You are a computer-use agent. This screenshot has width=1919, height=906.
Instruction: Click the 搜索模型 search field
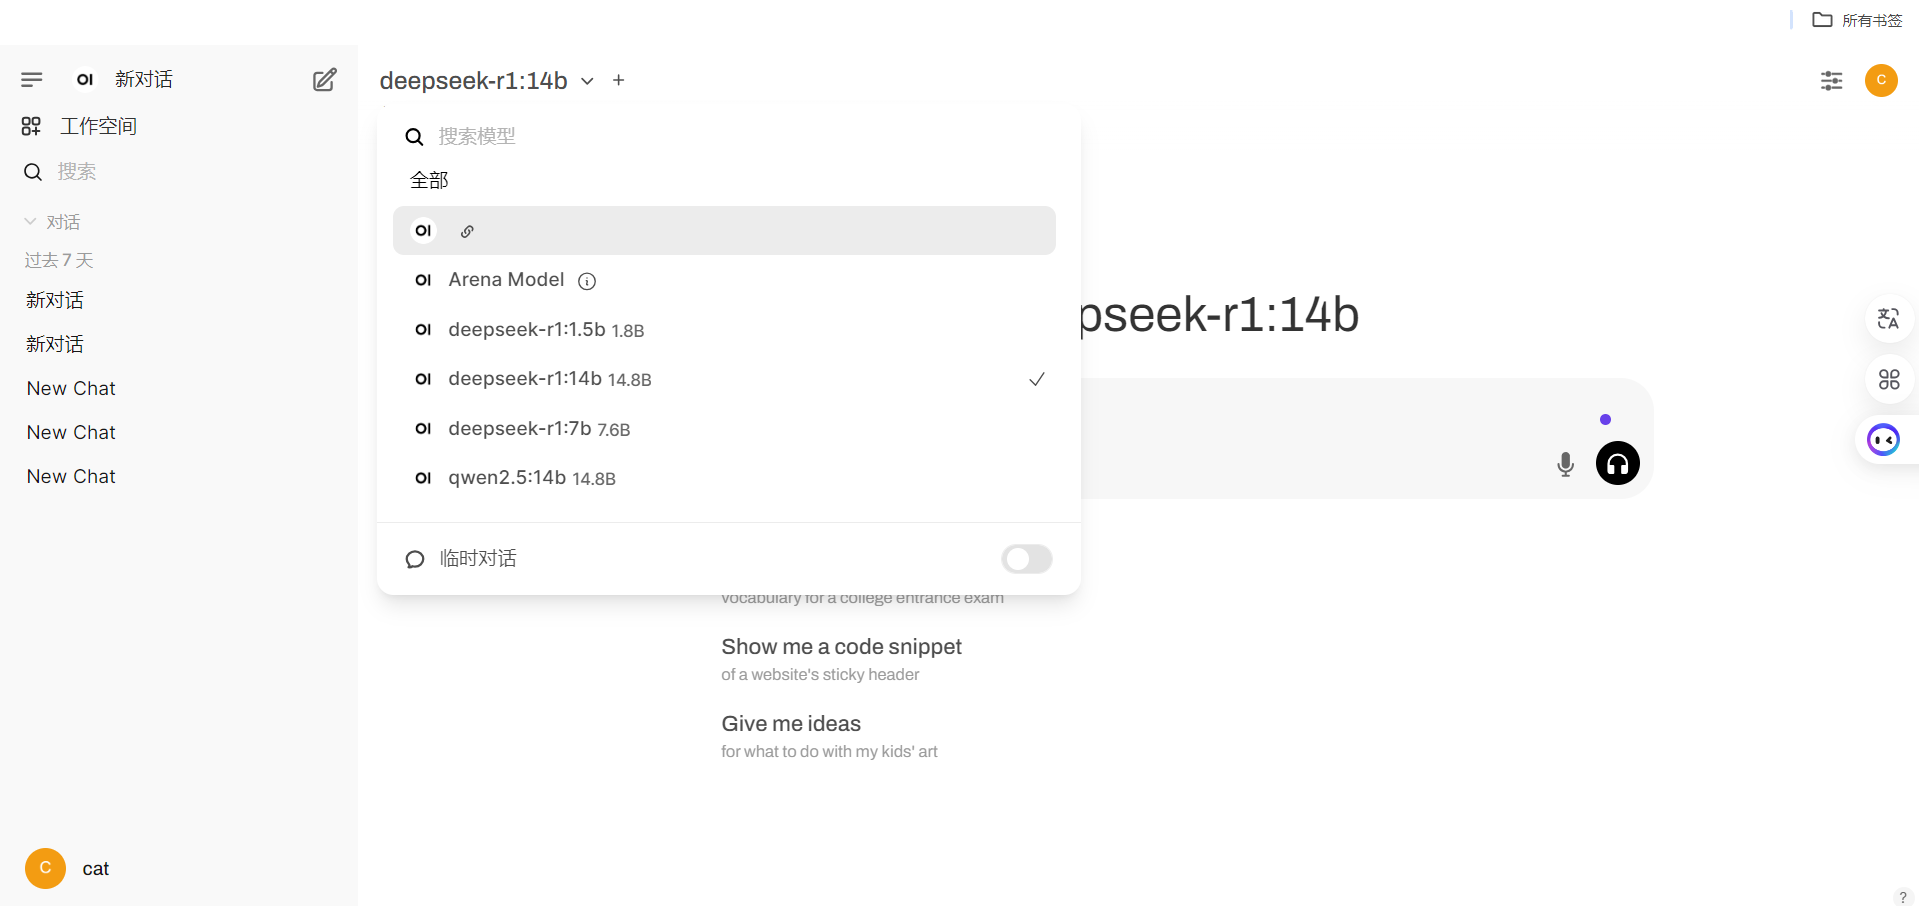(x=740, y=136)
